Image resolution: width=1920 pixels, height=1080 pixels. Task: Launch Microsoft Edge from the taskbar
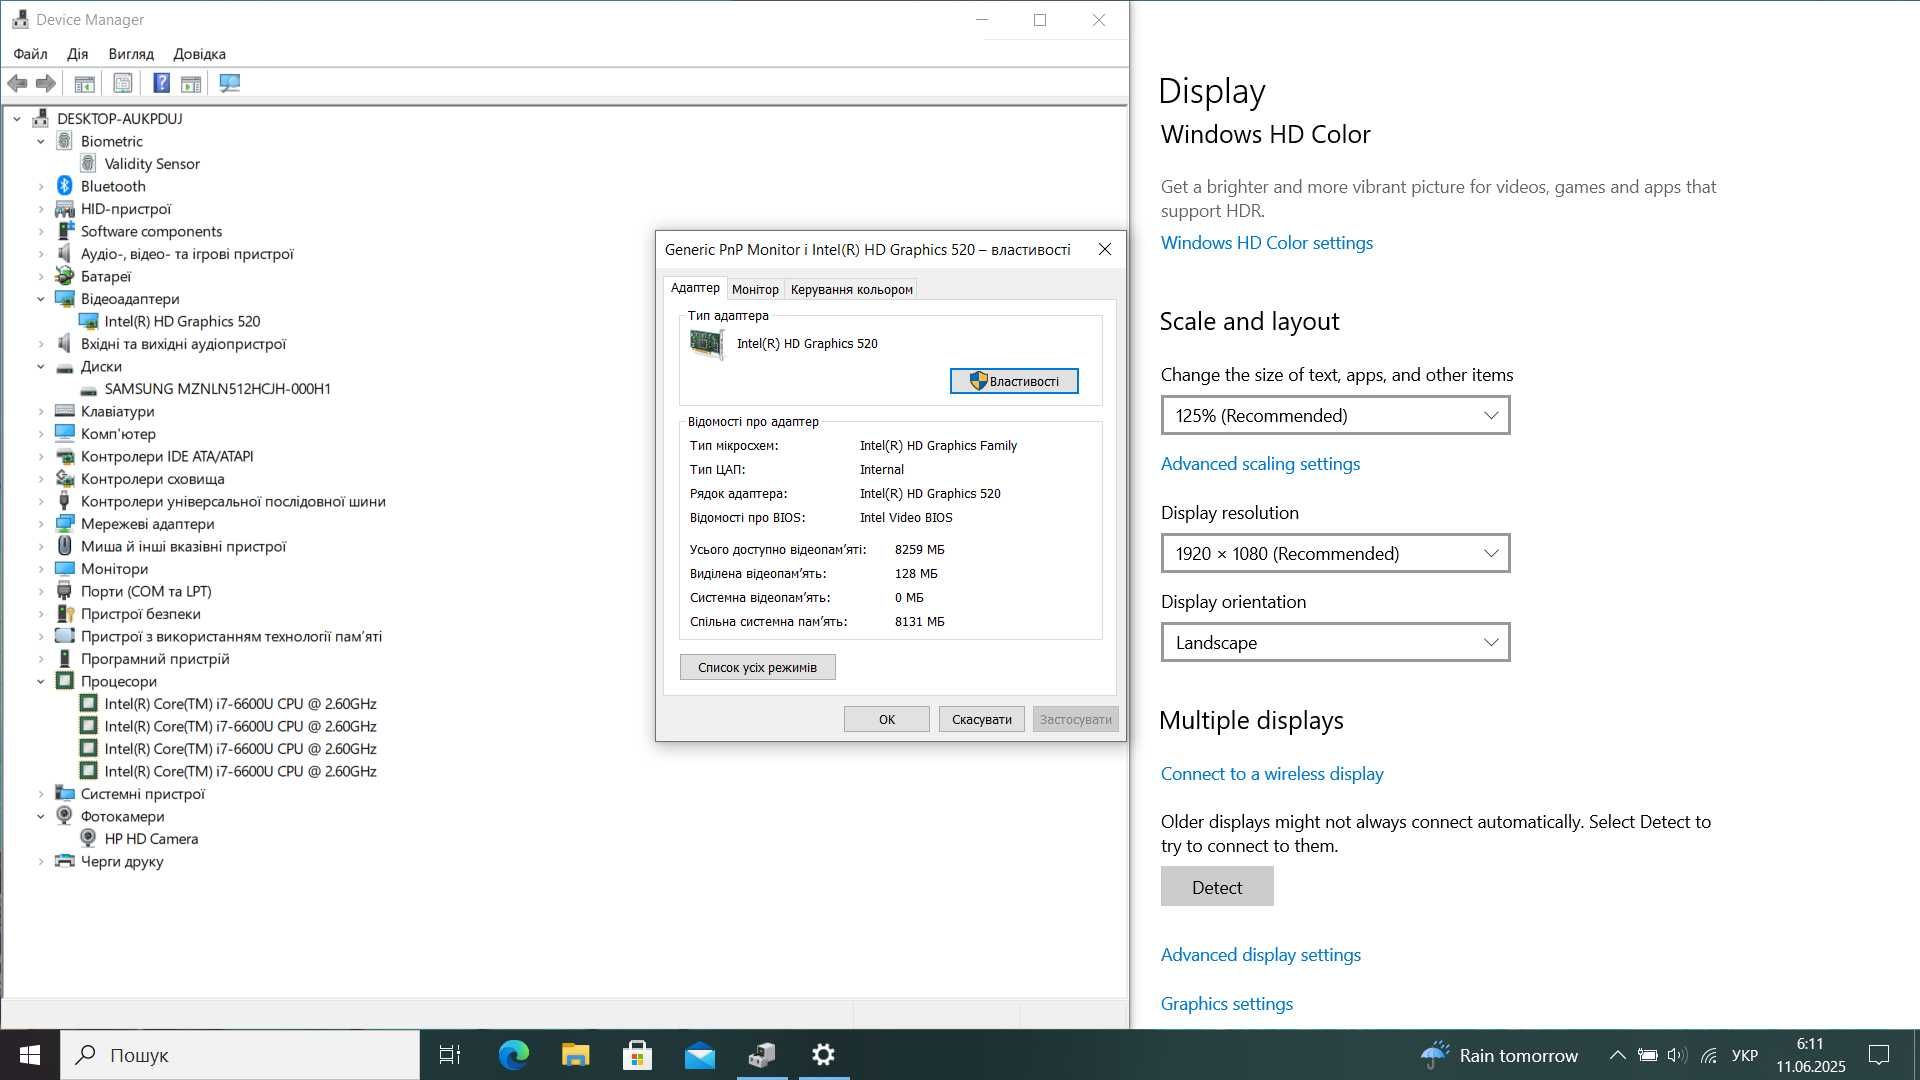point(513,1054)
